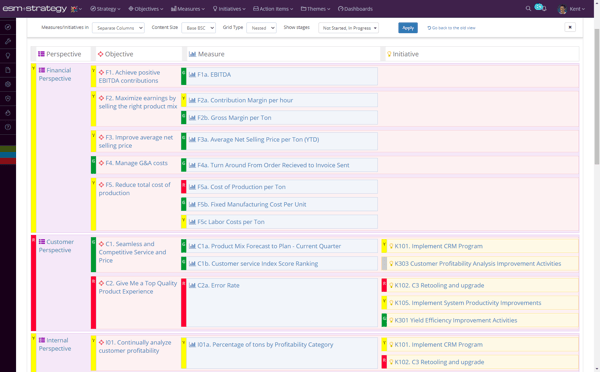Open the Objectives menu
This screenshot has height=372, width=600.
click(146, 9)
